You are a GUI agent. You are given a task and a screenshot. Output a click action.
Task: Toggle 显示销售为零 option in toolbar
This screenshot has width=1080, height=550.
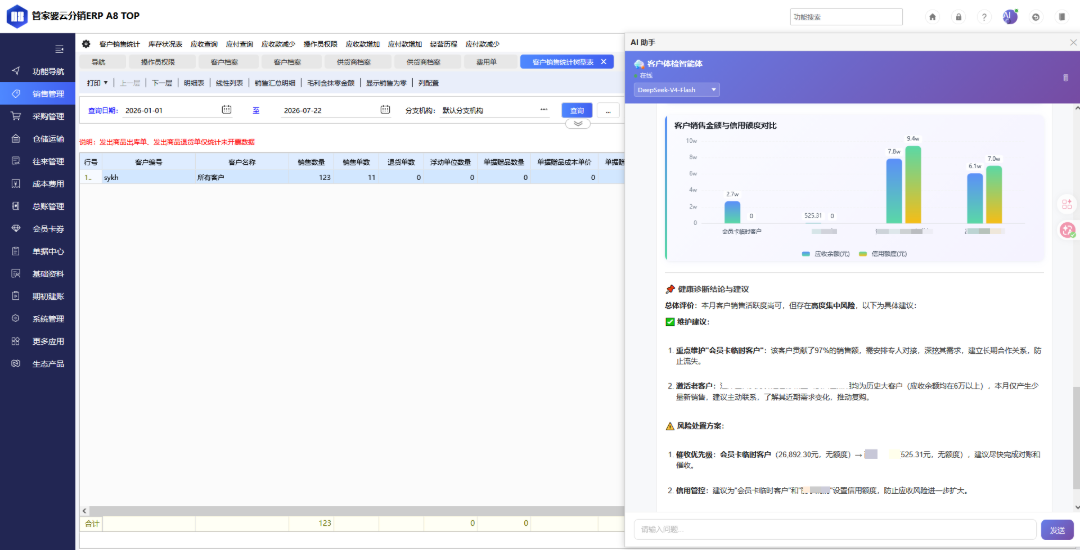pos(389,83)
